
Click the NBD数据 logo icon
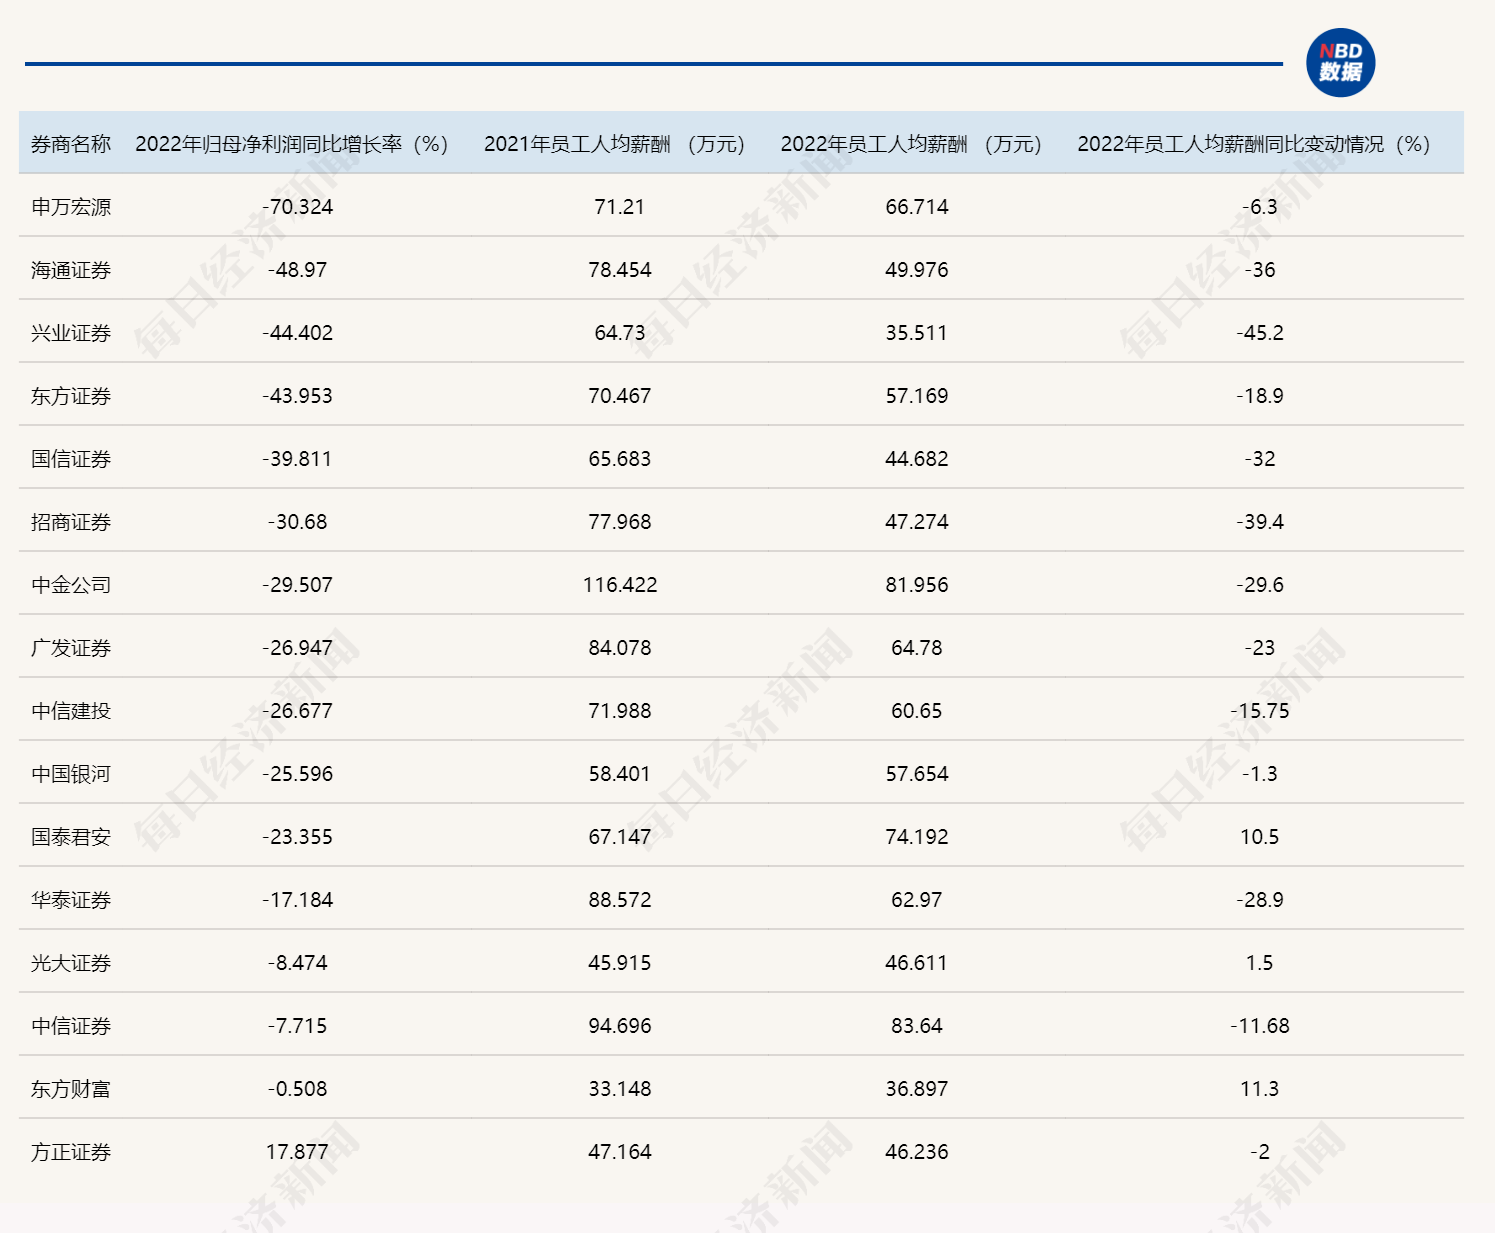(1340, 63)
